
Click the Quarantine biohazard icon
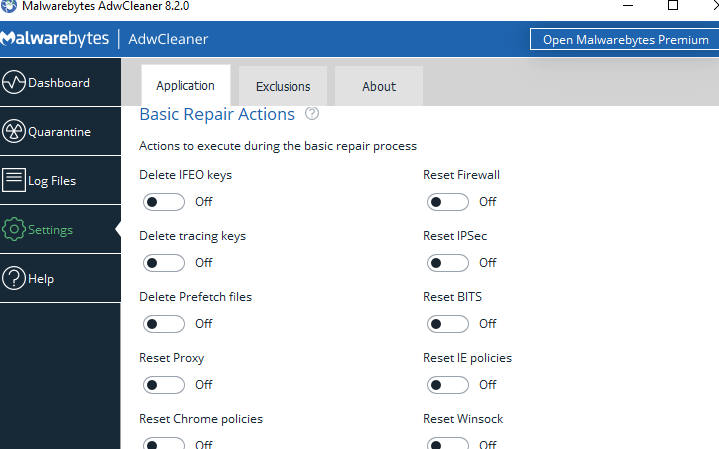14,132
